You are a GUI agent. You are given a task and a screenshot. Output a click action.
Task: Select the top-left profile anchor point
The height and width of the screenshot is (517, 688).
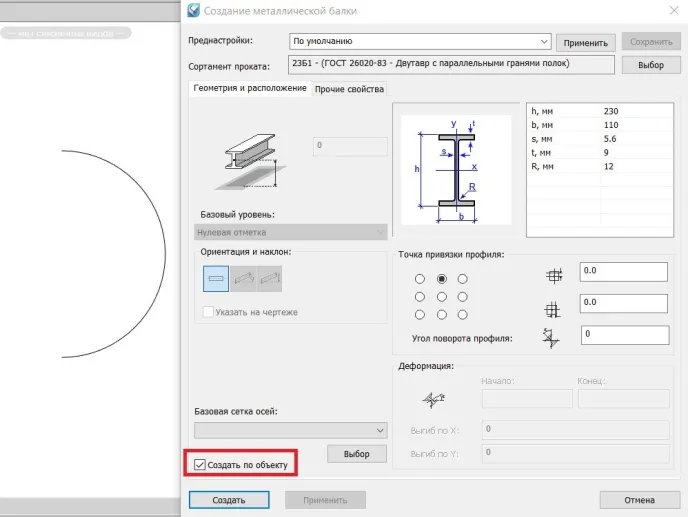click(x=420, y=279)
